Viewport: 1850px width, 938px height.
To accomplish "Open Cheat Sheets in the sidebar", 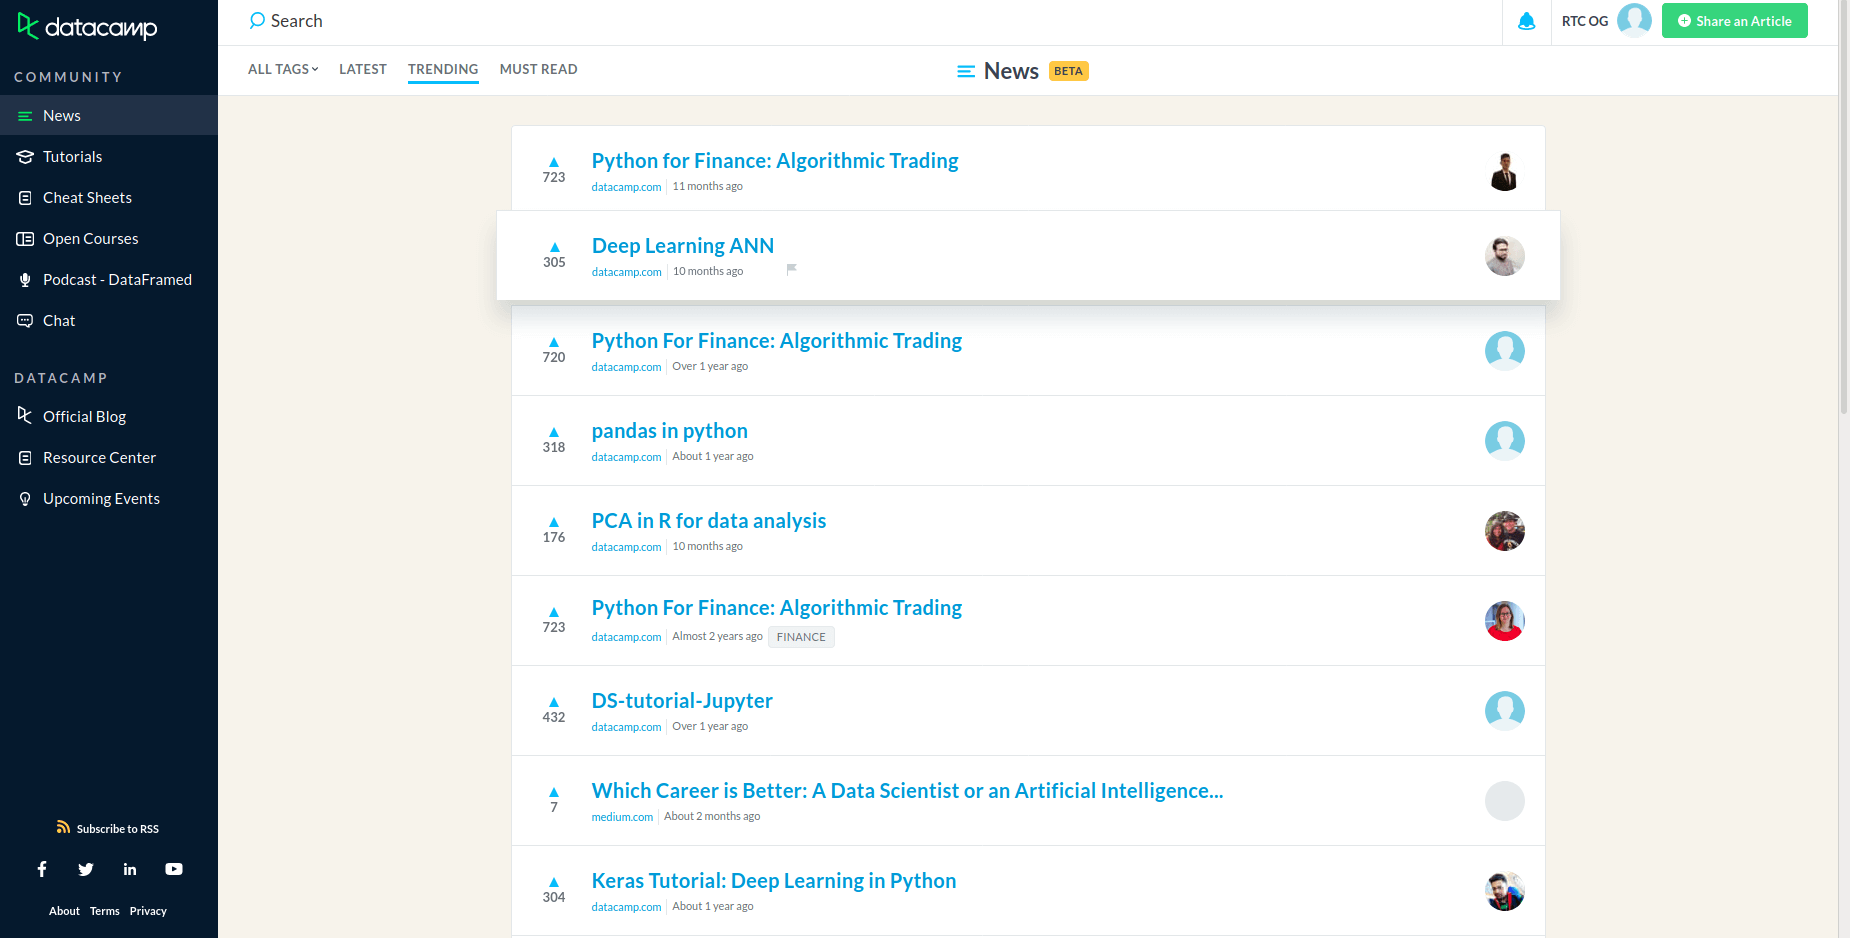I will pos(109,197).
